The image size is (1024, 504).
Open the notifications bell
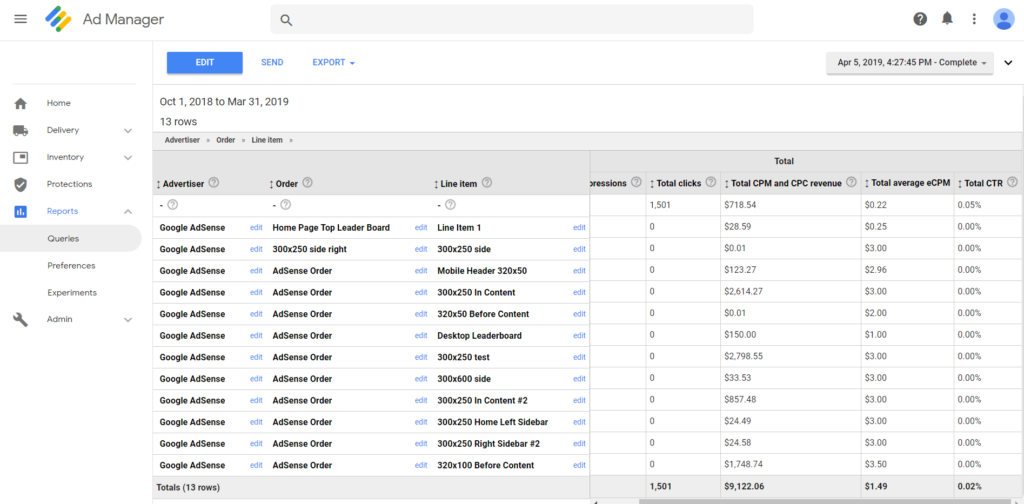[x=947, y=19]
